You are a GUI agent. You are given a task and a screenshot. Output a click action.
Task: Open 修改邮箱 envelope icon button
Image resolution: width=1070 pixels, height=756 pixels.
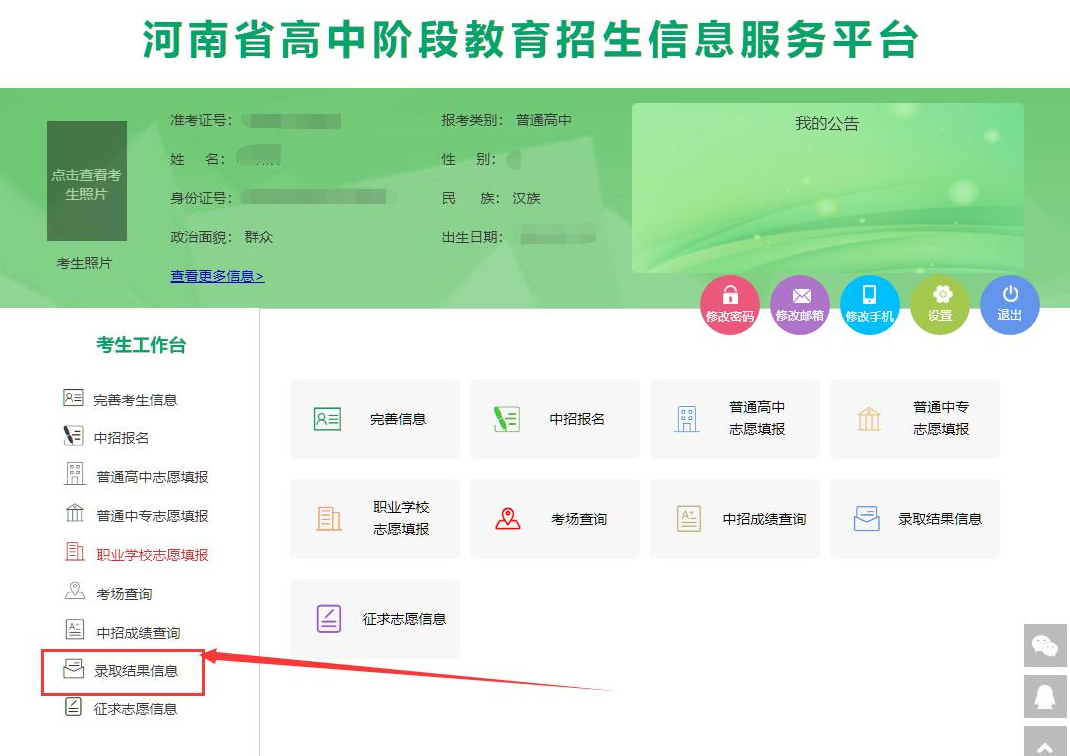pyautogui.click(x=800, y=304)
